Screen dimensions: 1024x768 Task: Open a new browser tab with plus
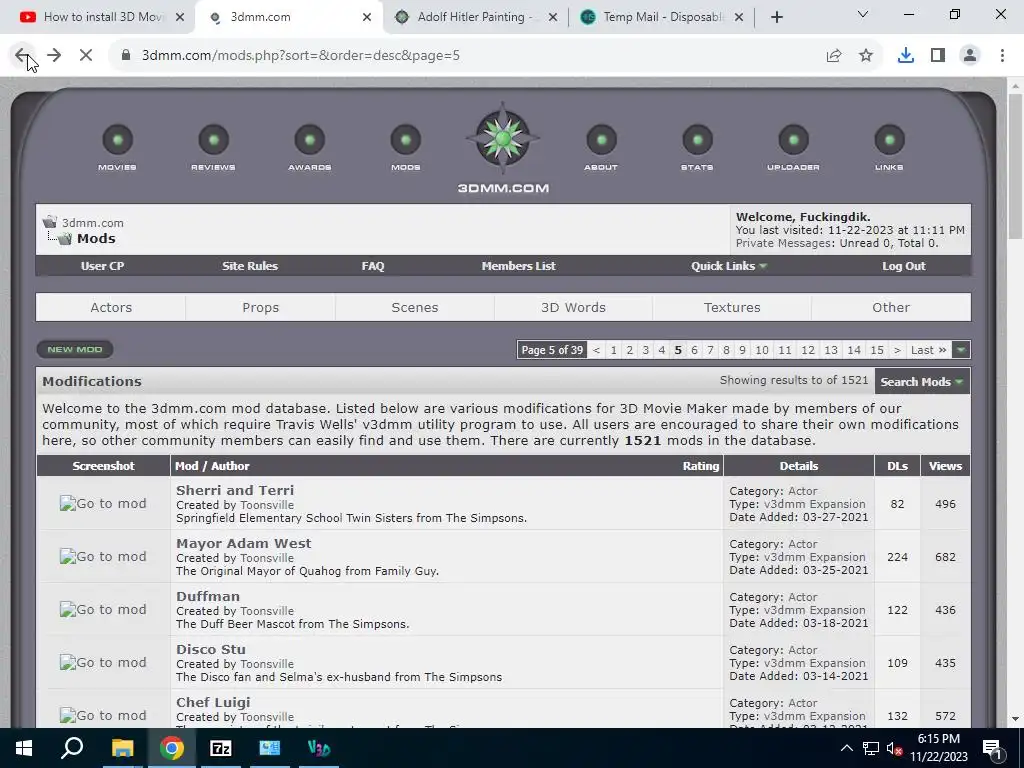click(776, 17)
